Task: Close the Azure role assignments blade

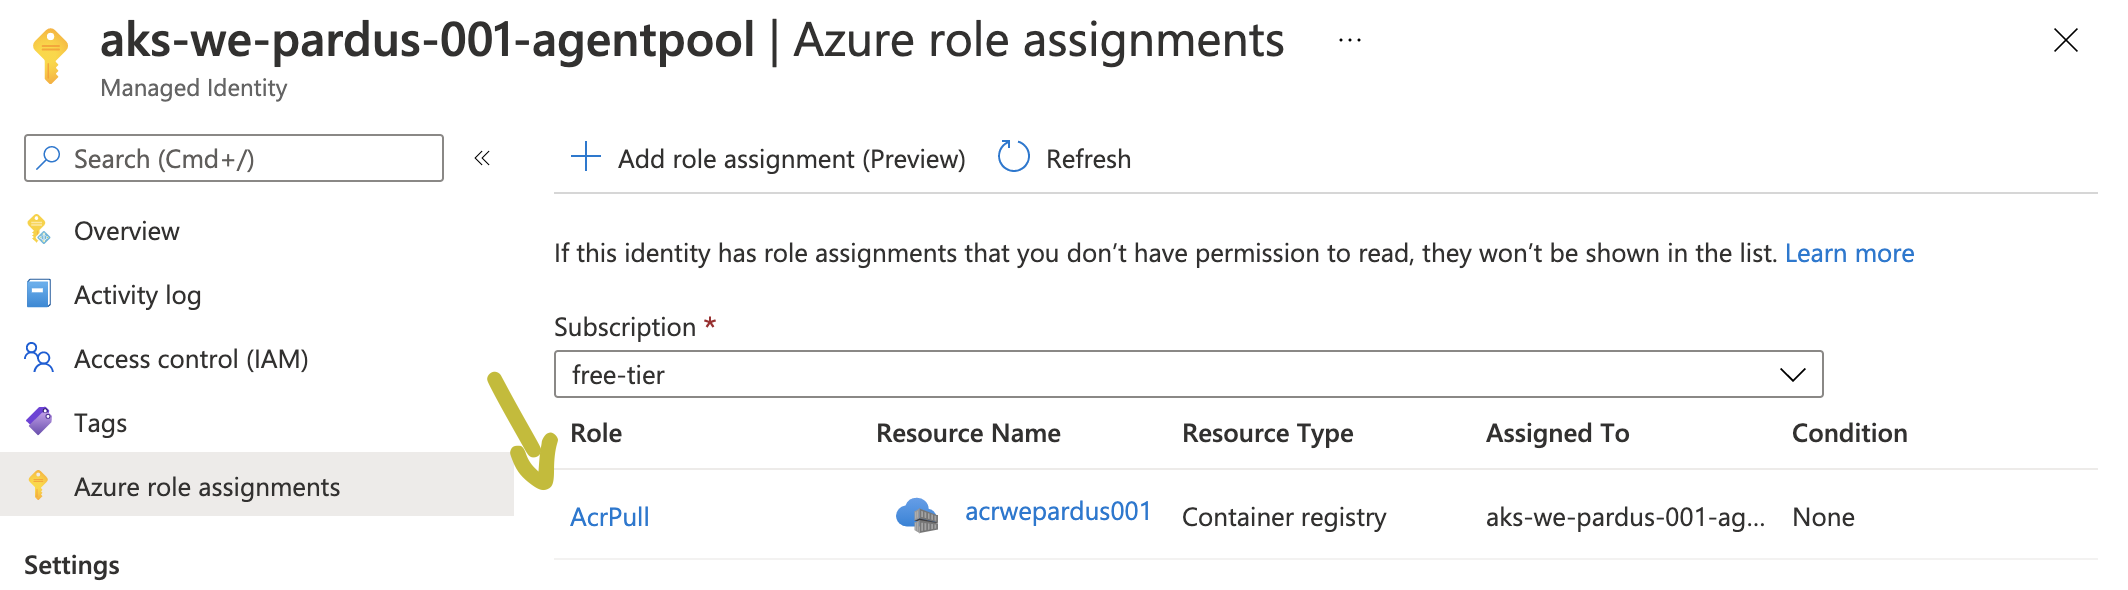Action: [x=2065, y=40]
